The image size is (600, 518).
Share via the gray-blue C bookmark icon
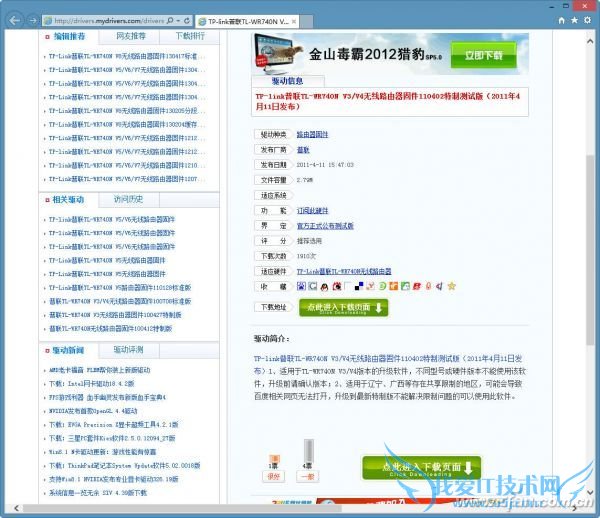313,286
